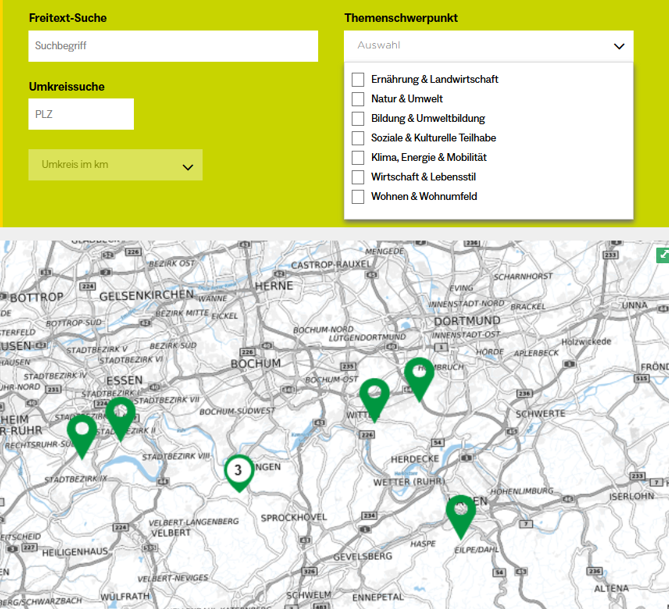This screenshot has height=609, width=669.
Task: Click the Herne label on the map
Action: tap(274, 286)
